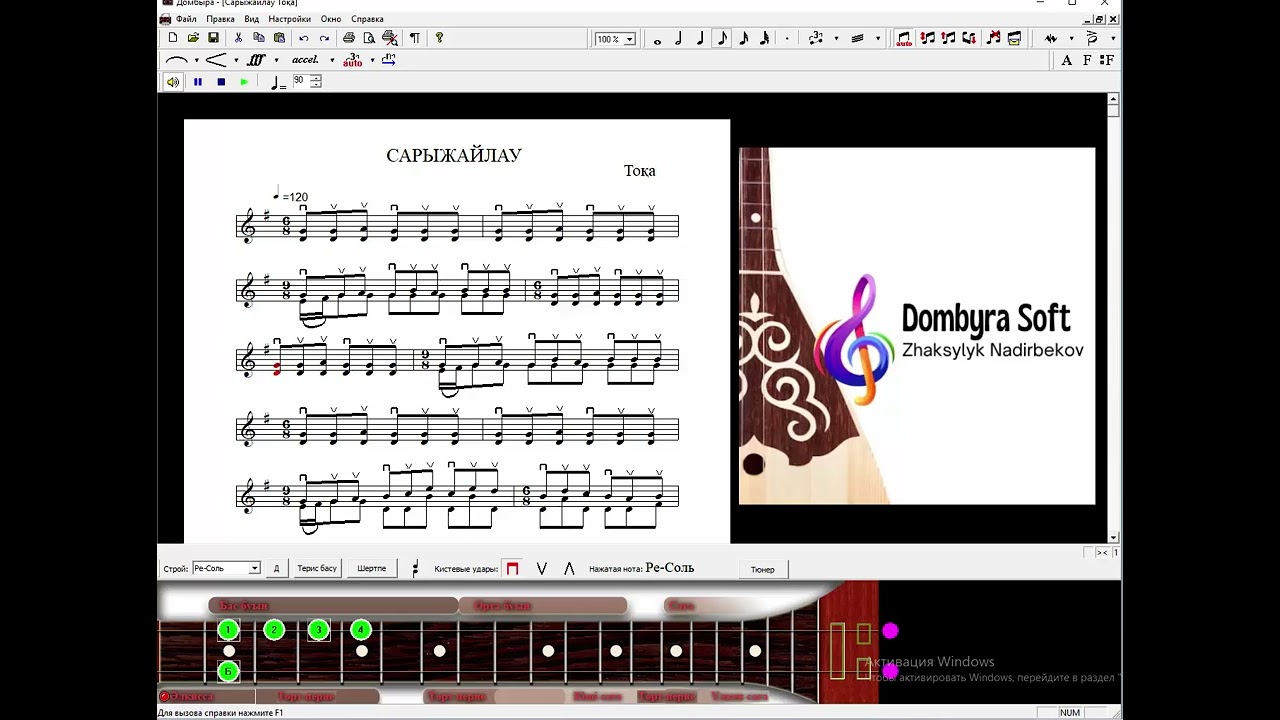Create a new score file
The width and height of the screenshot is (1280, 720).
click(173, 38)
